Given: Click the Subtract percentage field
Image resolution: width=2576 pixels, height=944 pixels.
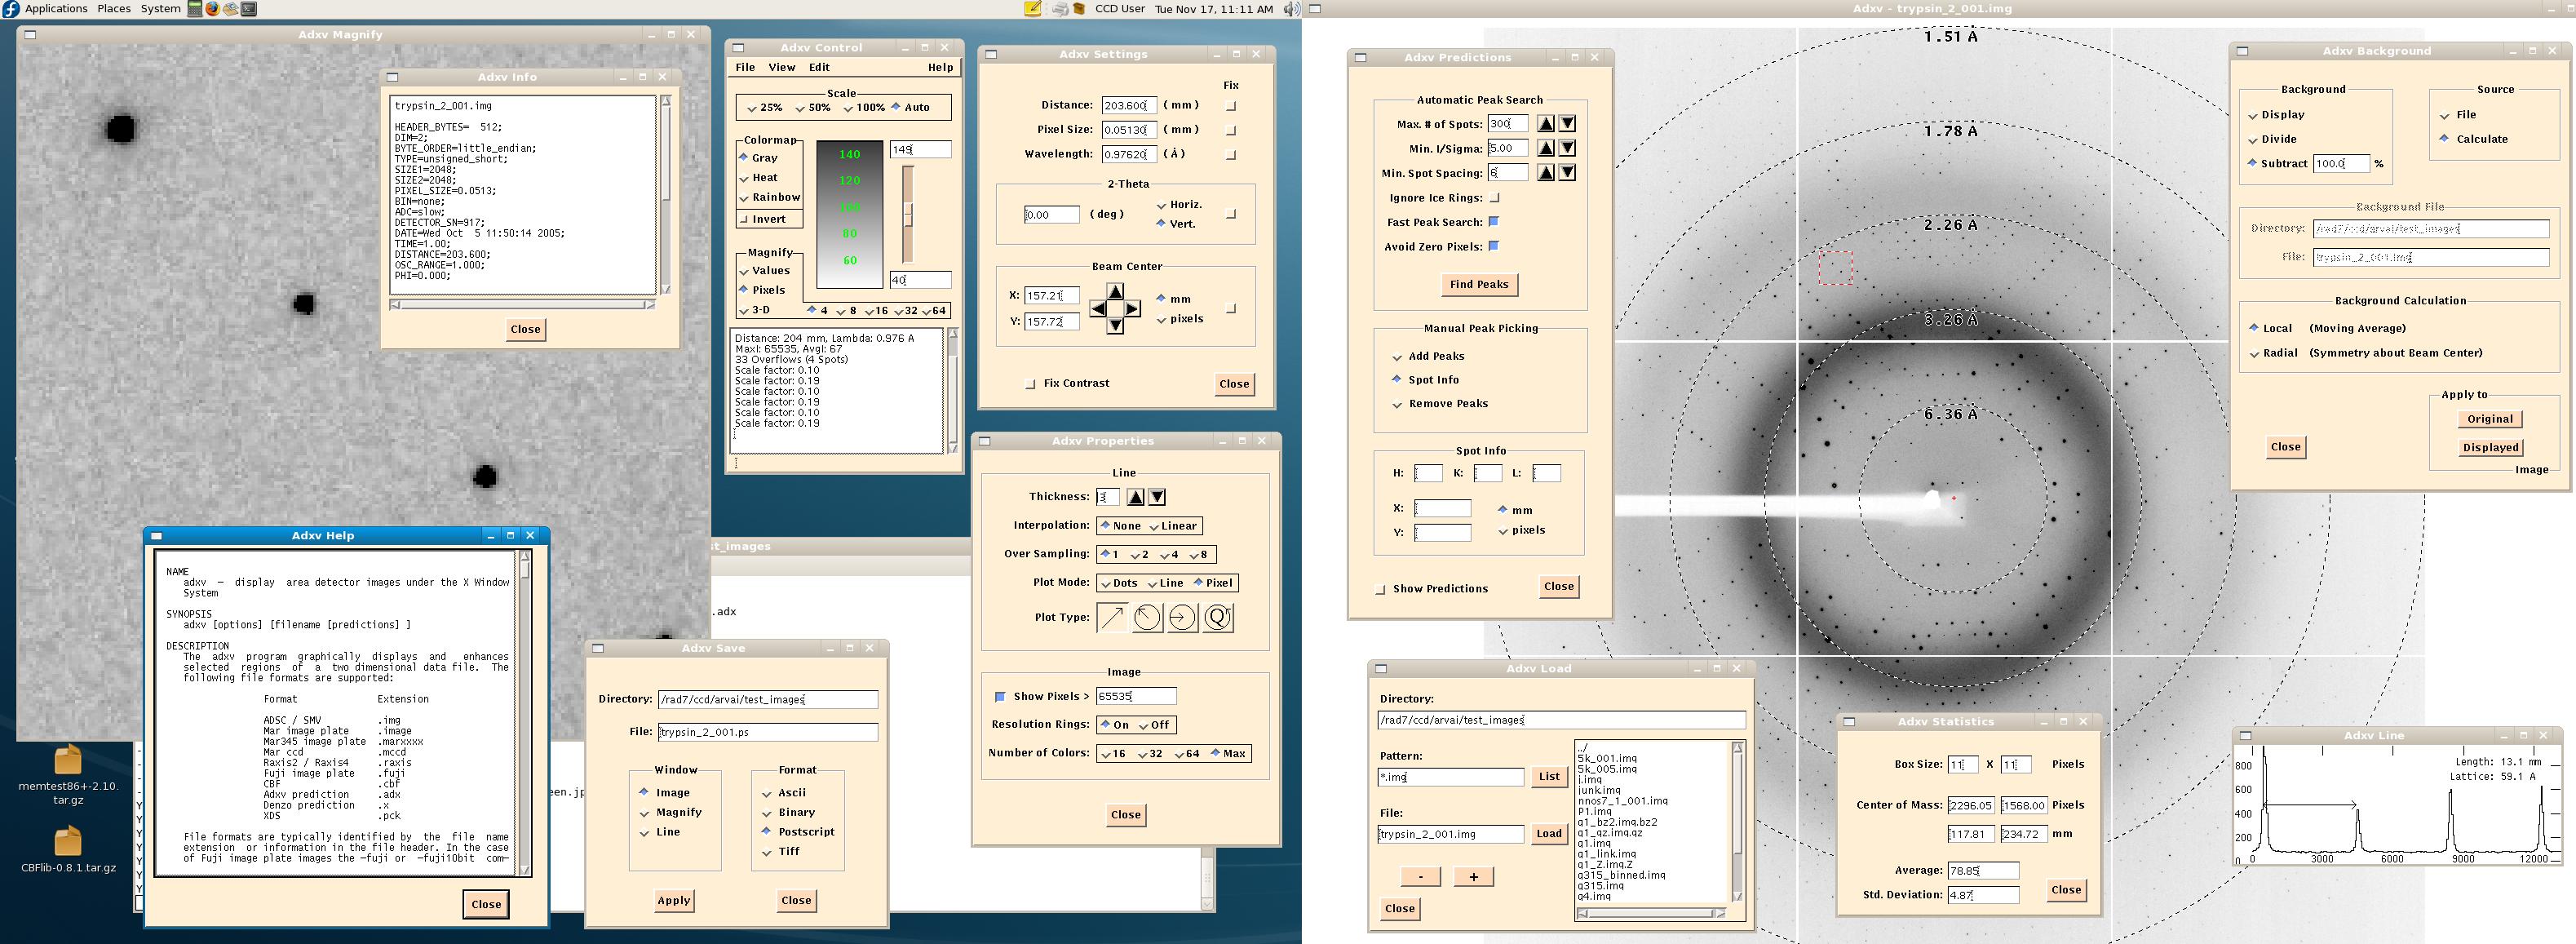Looking at the screenshot, I should pyautogui.click(x=2341, y=164).
